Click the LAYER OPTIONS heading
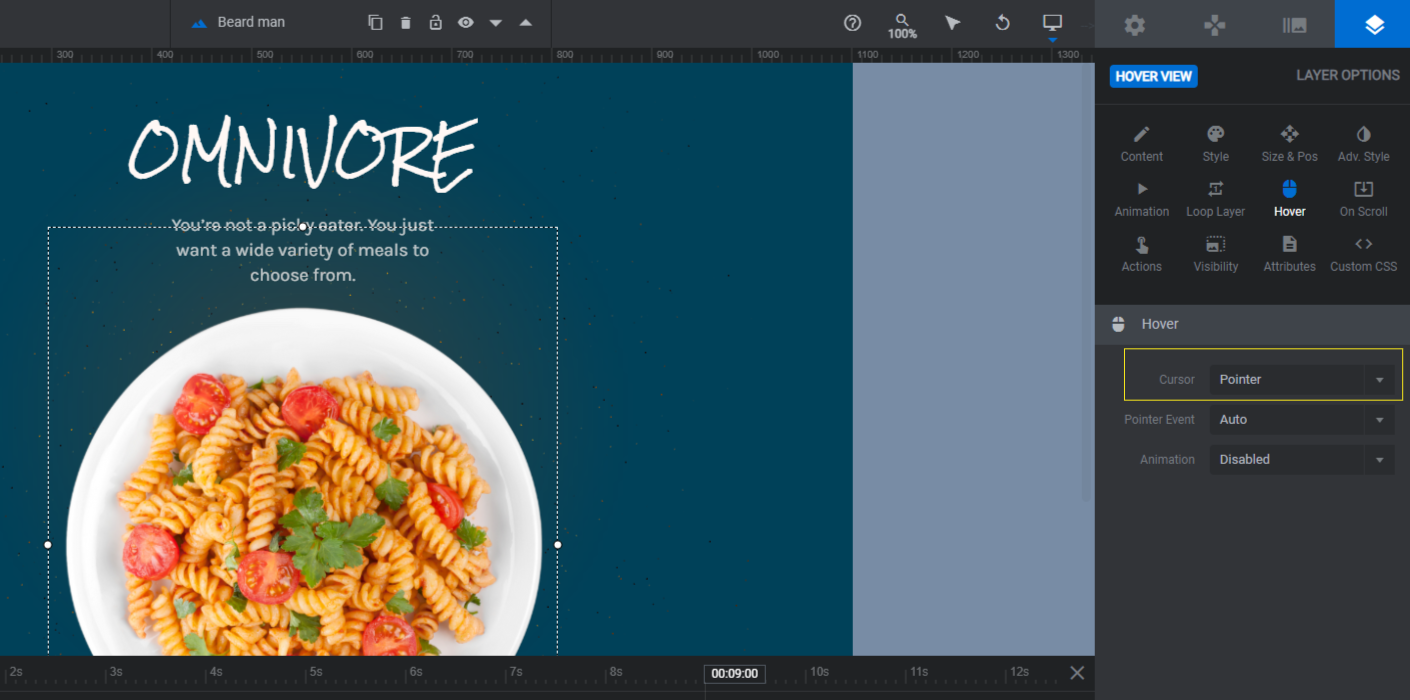Image resolution: width=1410 pixels, height=700 pixels. [x=1348, y=75]
